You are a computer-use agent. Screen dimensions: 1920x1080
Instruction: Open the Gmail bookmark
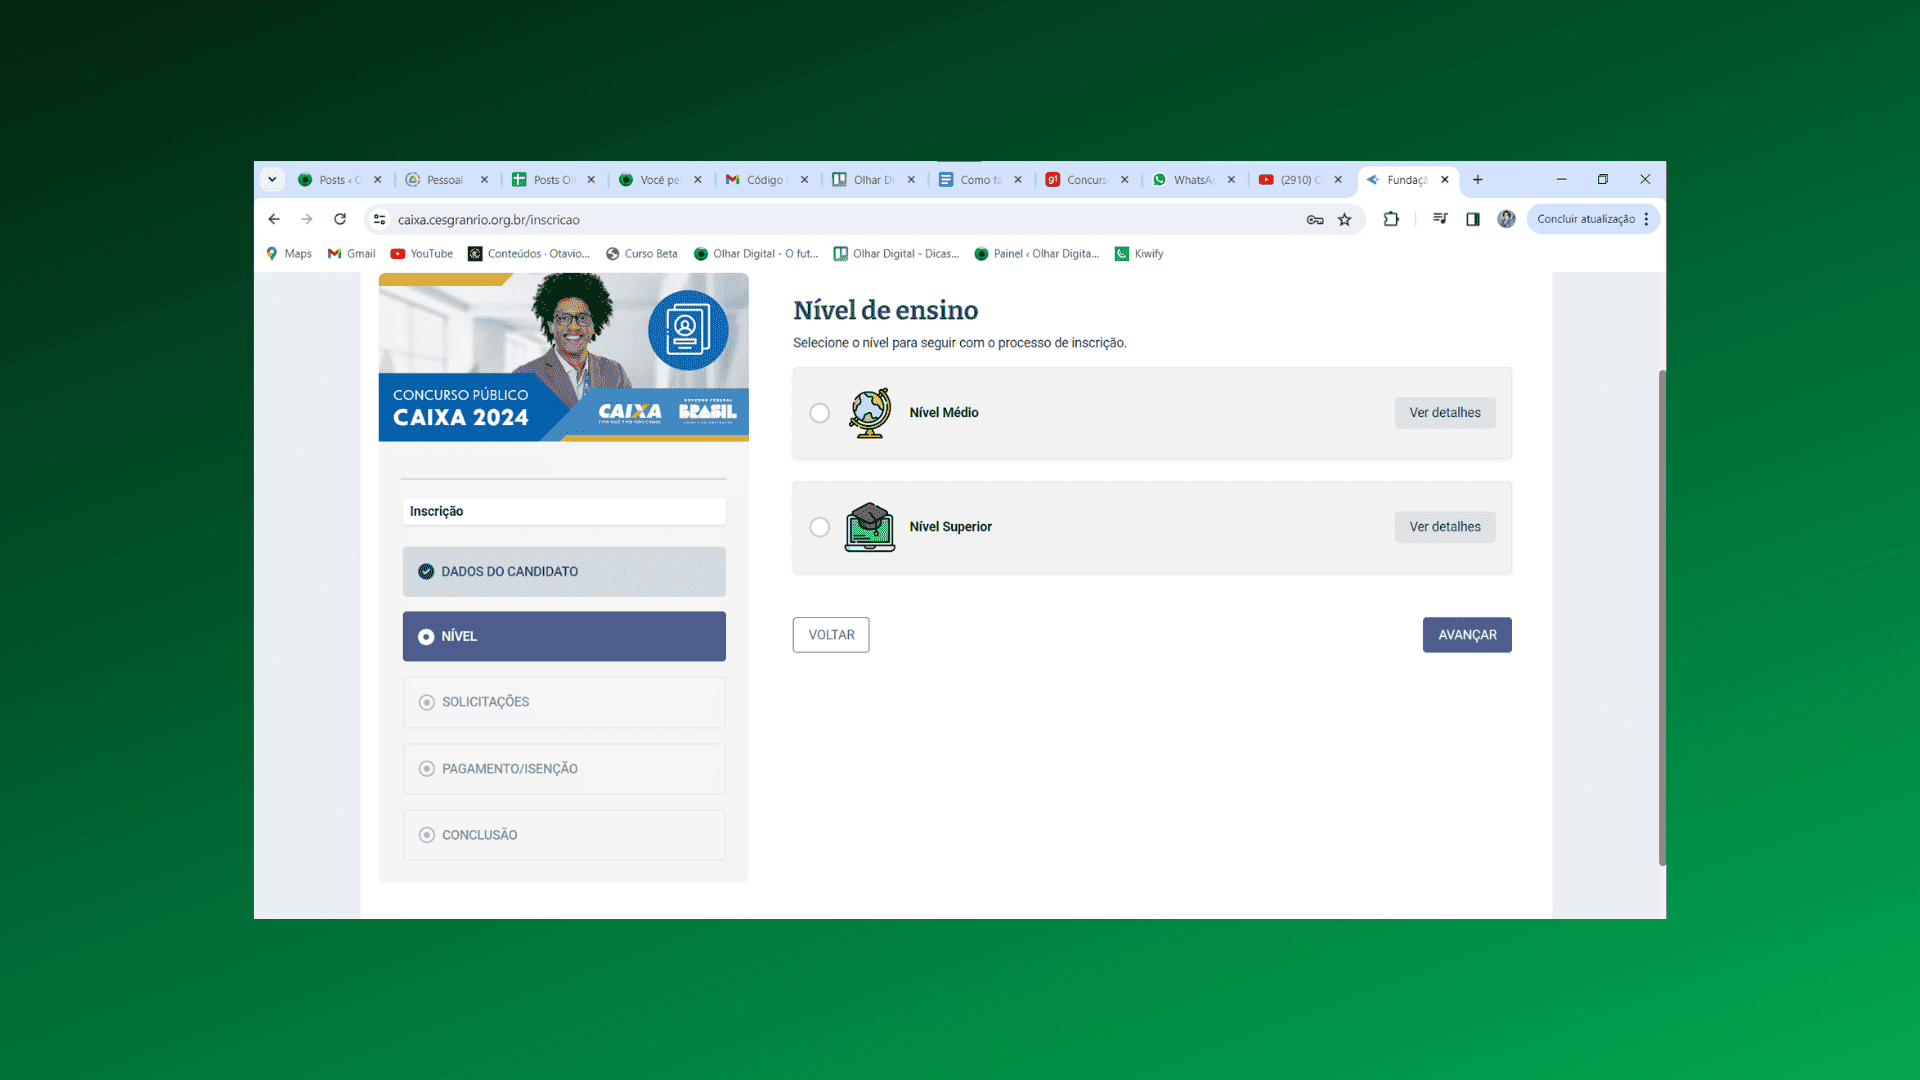point(352,254)
